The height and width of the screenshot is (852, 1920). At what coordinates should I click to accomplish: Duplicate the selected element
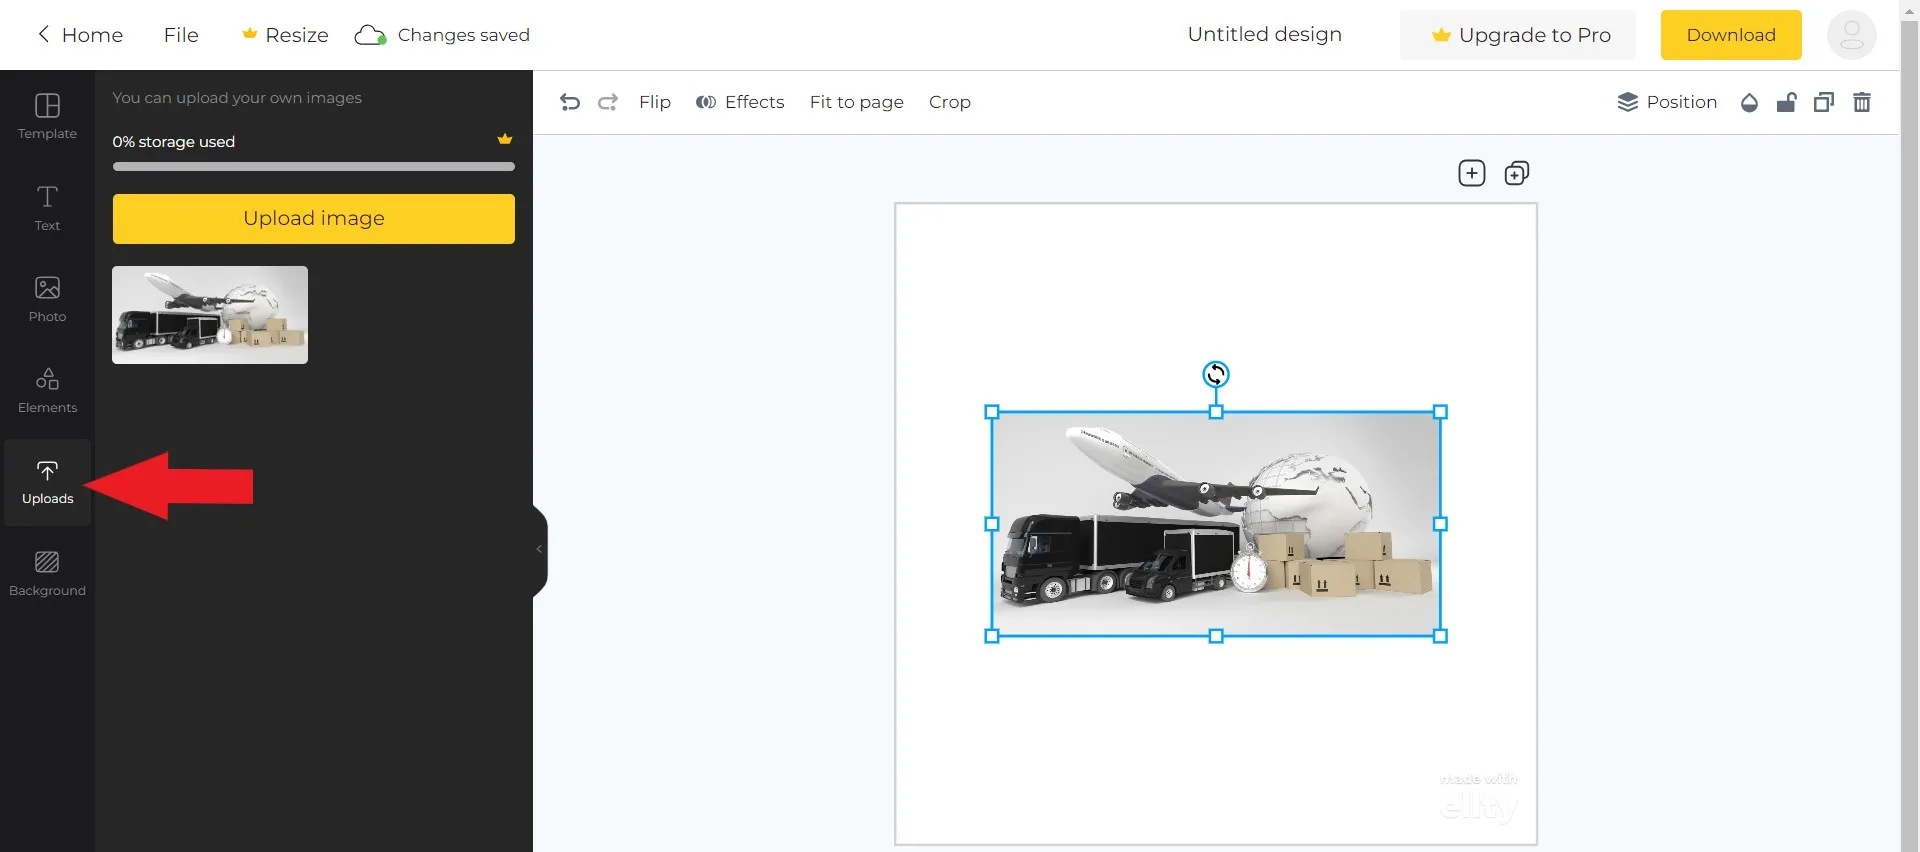pyautogui.click(x=1824, y=102)
